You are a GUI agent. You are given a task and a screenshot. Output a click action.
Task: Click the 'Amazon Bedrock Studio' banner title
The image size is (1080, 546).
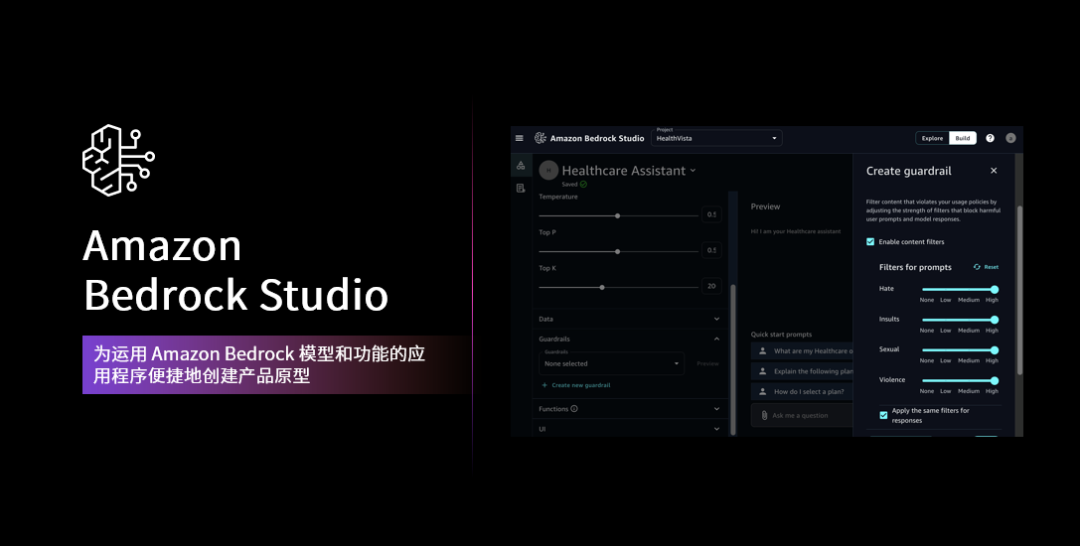(236, 271)
